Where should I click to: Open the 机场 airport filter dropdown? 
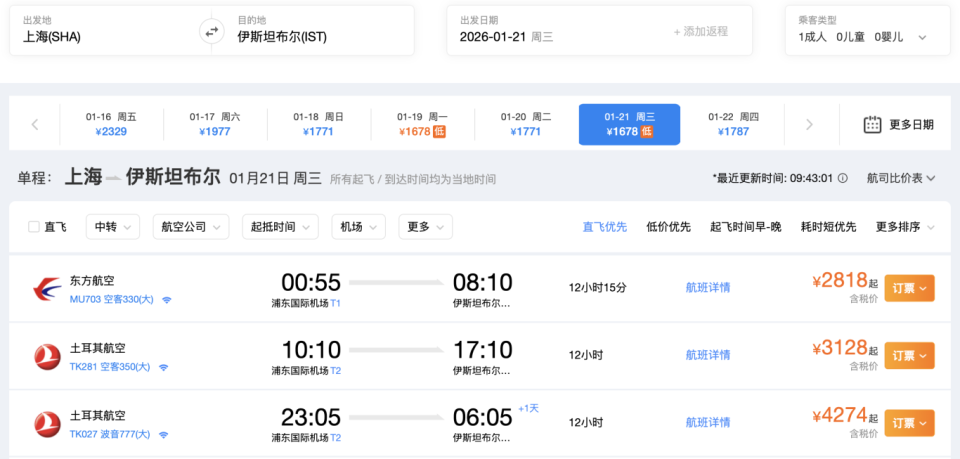(x=358, y=227)
